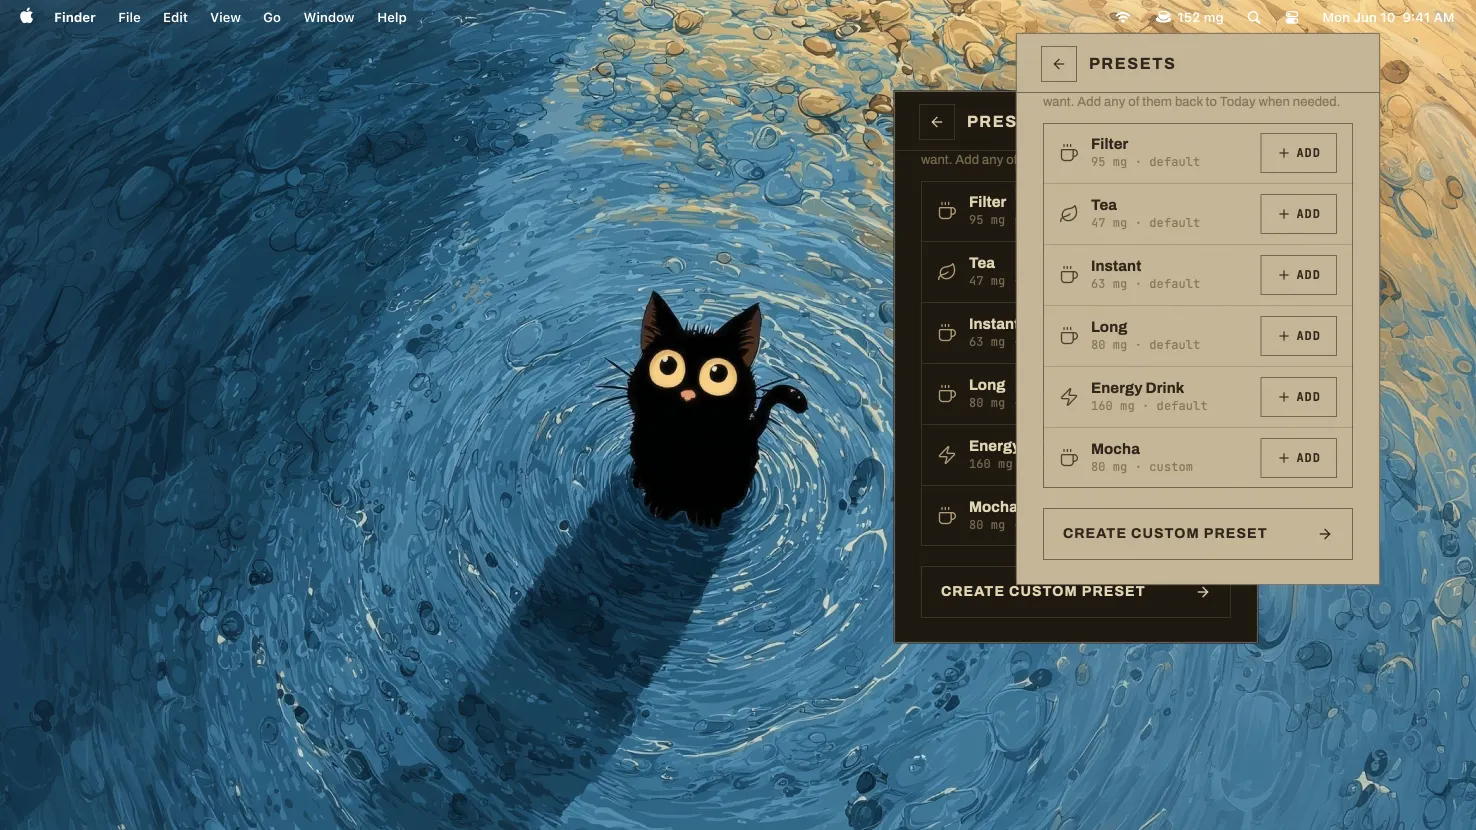Image resolution: width=1476 pixels, height=830 pixels.
Task: Click the Tea leaf icon in dark panel
Action: click(946, 272)
